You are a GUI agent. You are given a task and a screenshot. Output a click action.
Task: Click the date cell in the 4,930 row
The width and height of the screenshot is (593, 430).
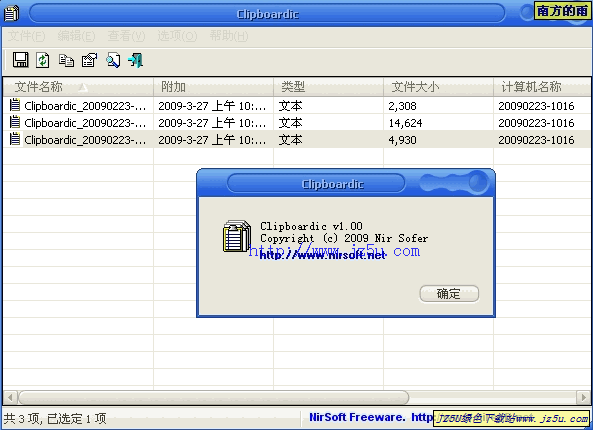[x=212, y=140]
